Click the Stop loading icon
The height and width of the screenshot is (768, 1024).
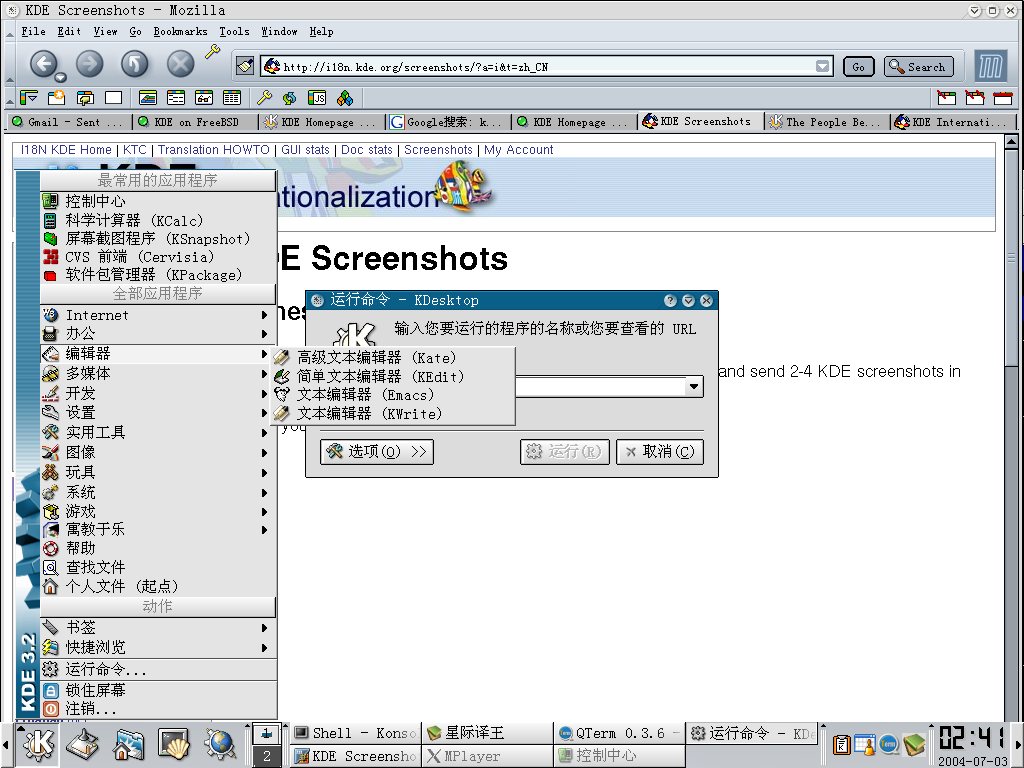point(180,64)
